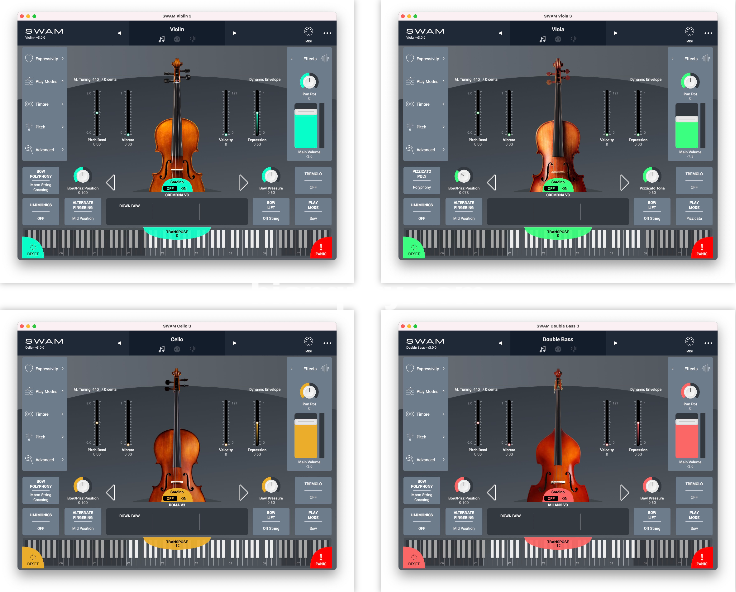Open MIDI settings icon in Viola window
Screen dimensions: 736x592
point(690,33)
